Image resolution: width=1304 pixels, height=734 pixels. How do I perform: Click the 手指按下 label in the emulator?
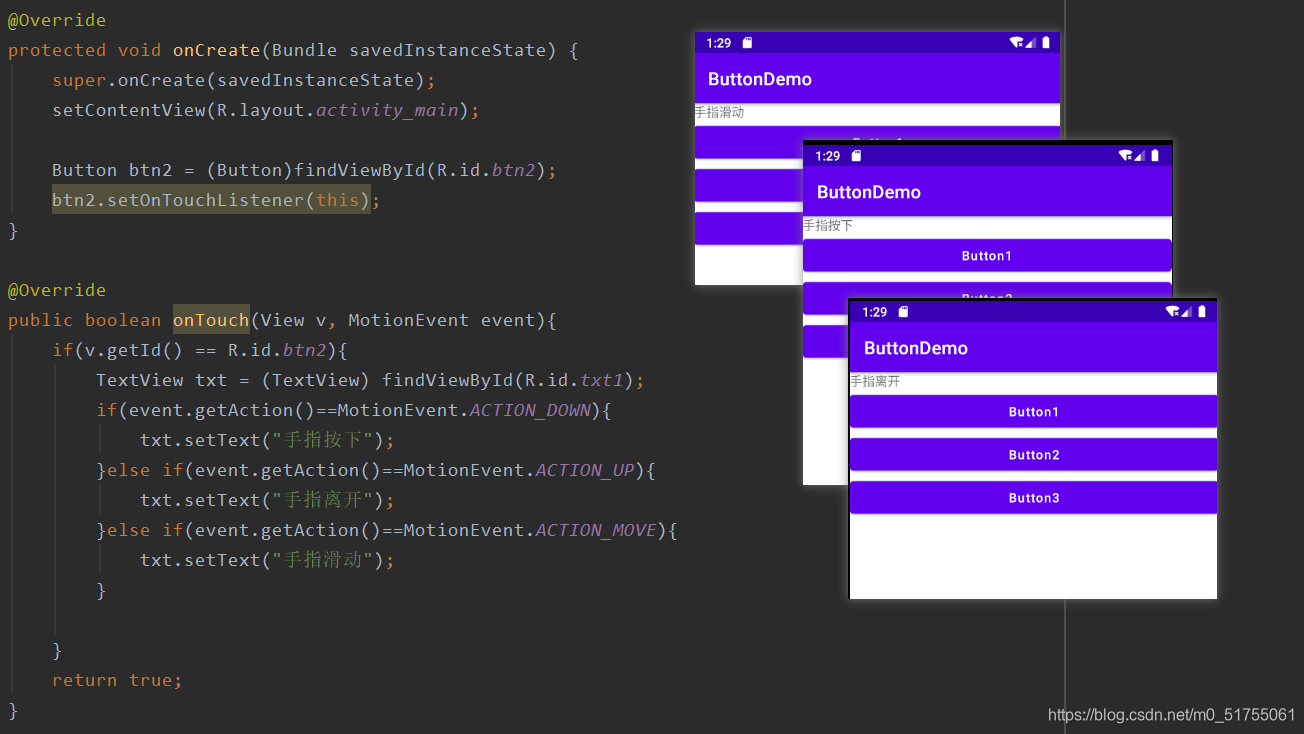point(828,226)
